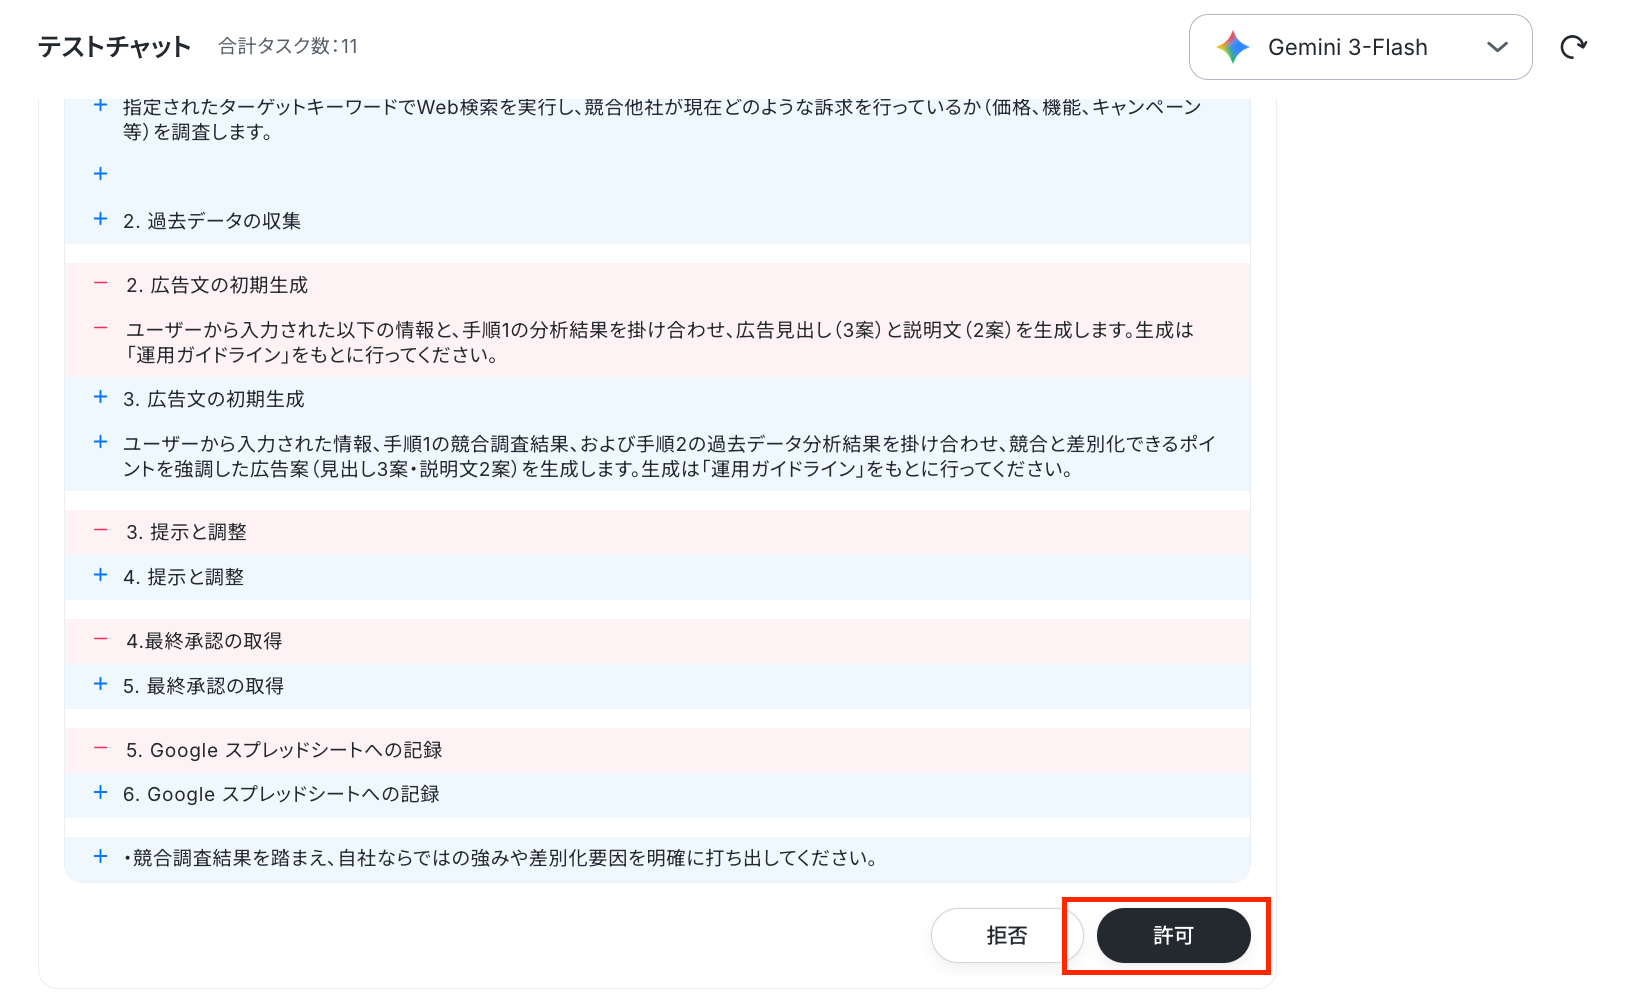Click removed line '3. 提示と調整'

(186, 532)
